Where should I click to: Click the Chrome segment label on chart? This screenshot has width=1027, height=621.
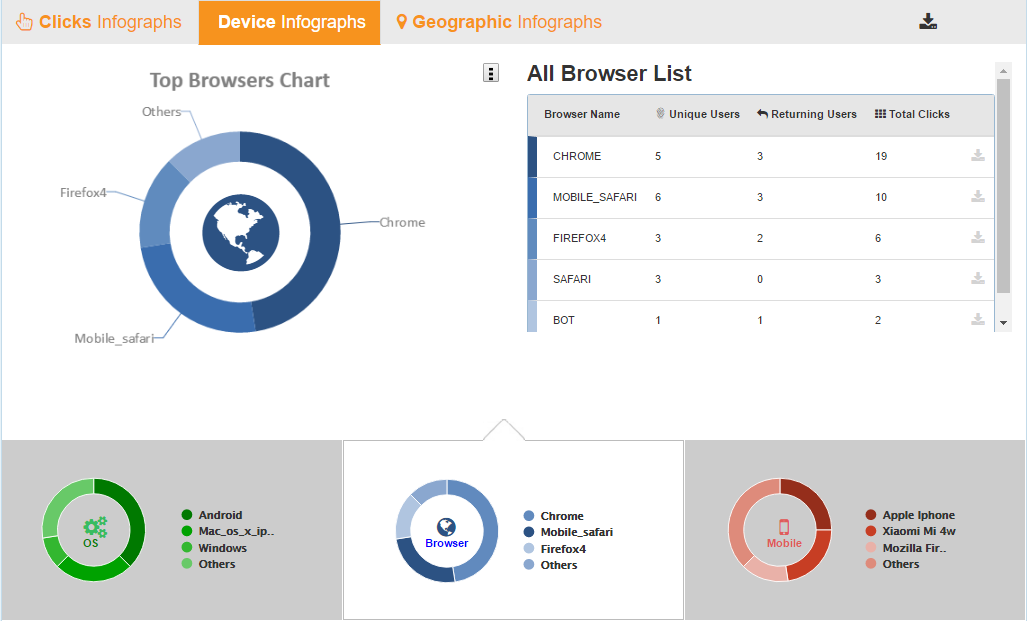[x=402, y=223]
